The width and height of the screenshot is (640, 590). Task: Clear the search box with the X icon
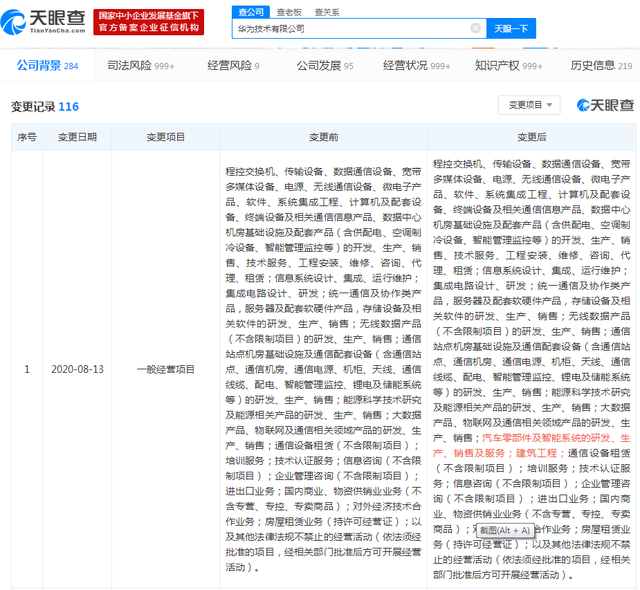tap(475, 29)
